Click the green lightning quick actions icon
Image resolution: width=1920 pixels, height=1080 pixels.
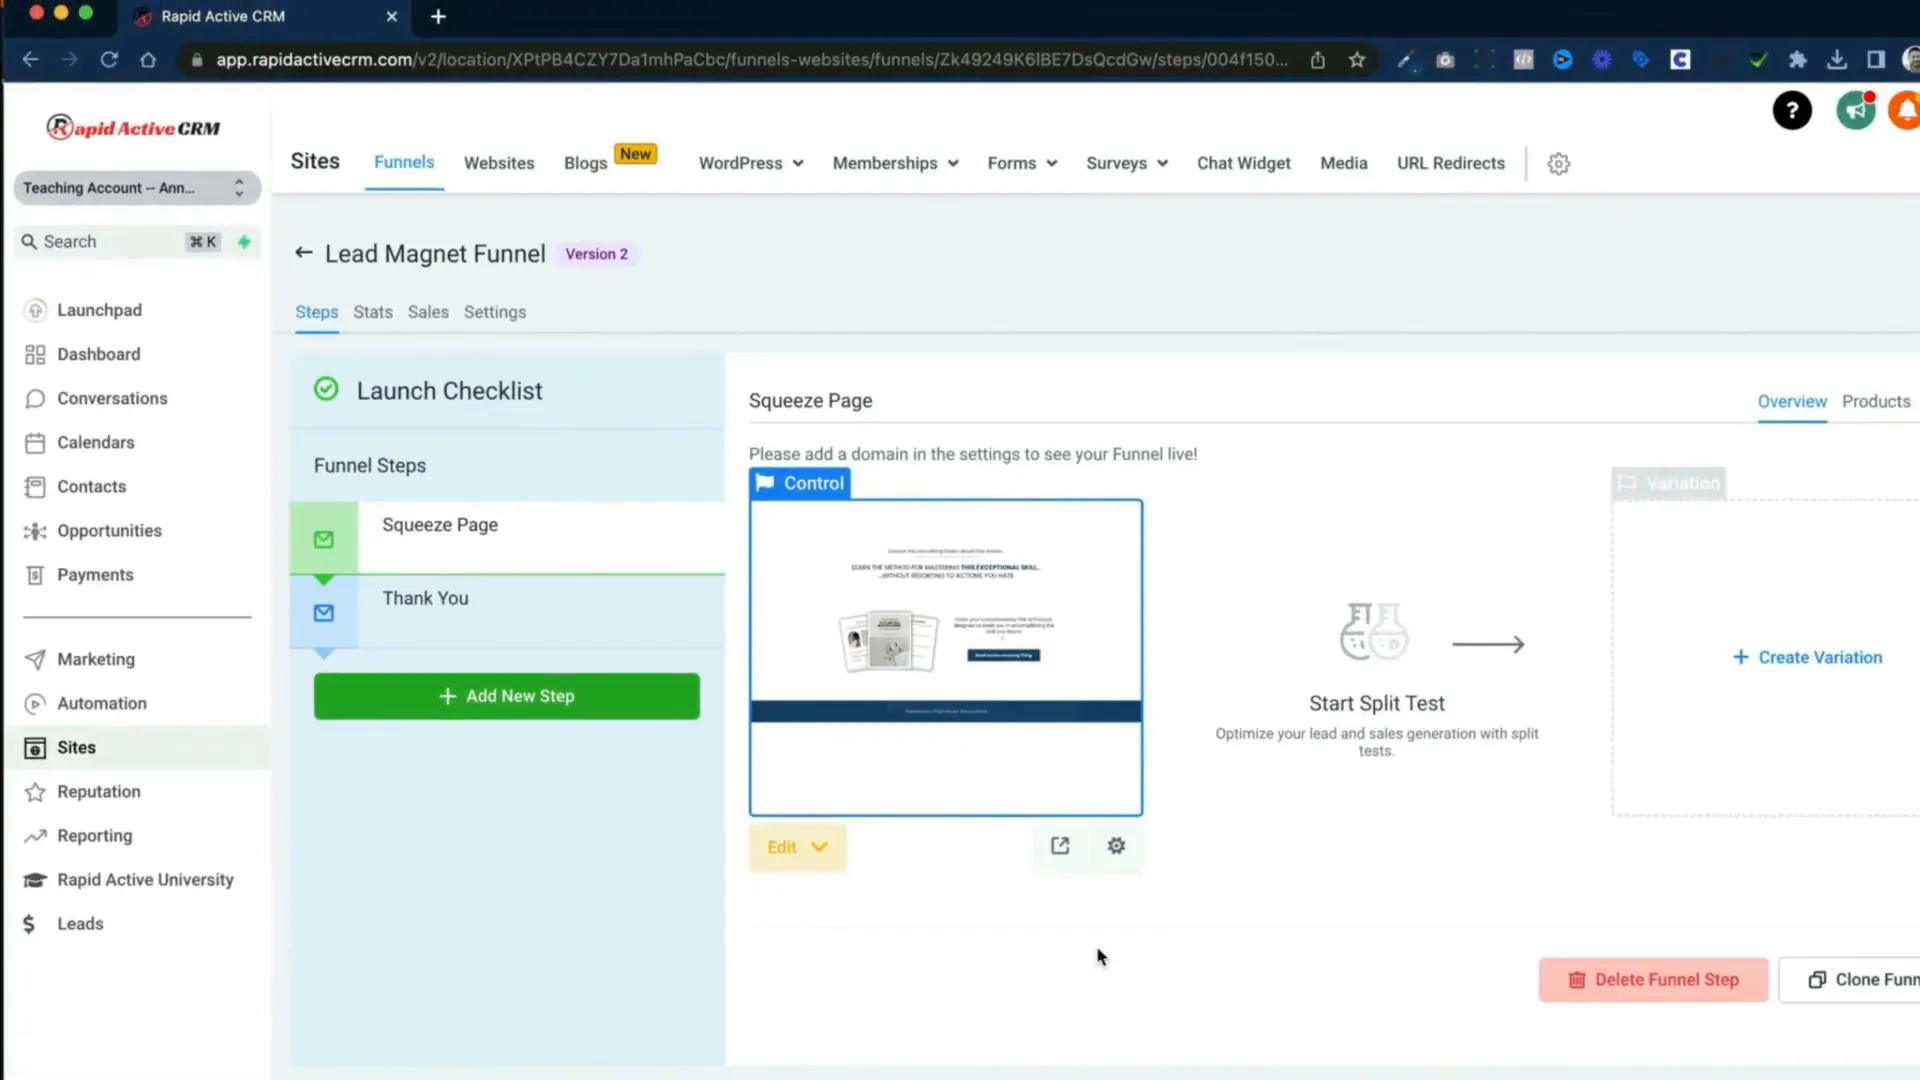pyautogui.click(x=244, y=241)
